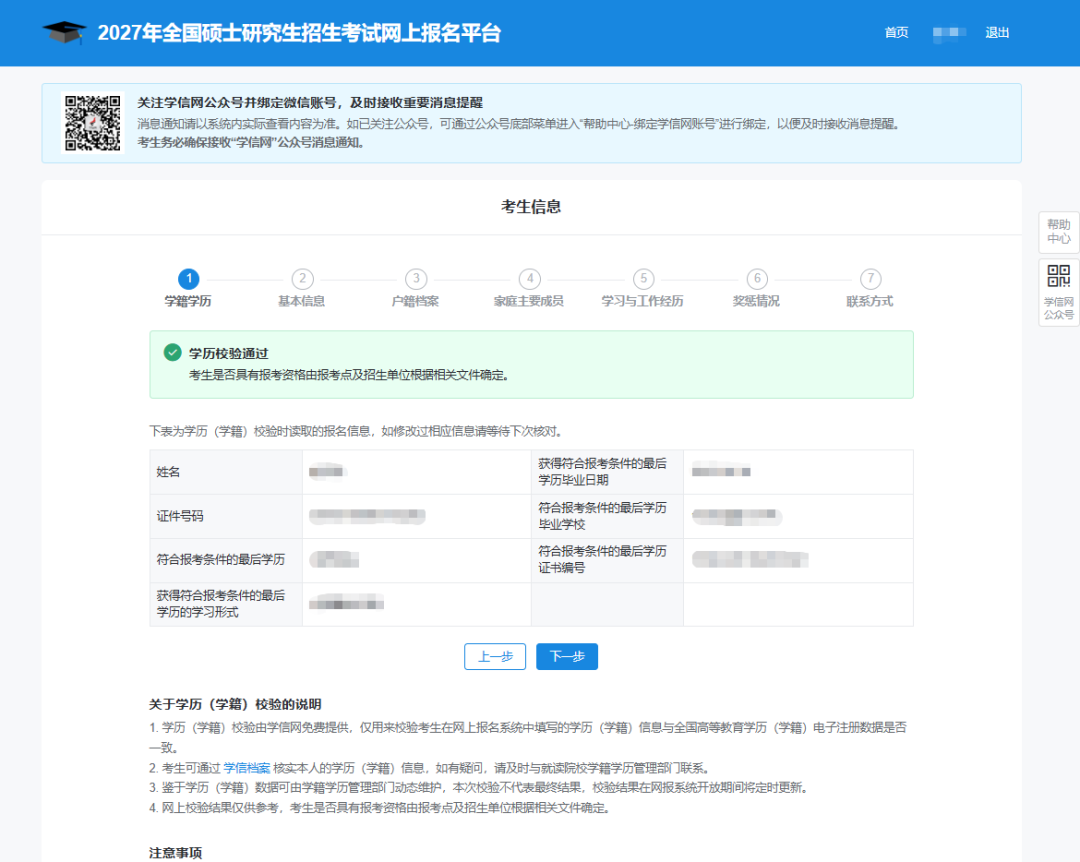The width and height of the screenshot is (1080, 862).
Task: Click the 考生务必确保接收 notice line
Action: [251, 143]
